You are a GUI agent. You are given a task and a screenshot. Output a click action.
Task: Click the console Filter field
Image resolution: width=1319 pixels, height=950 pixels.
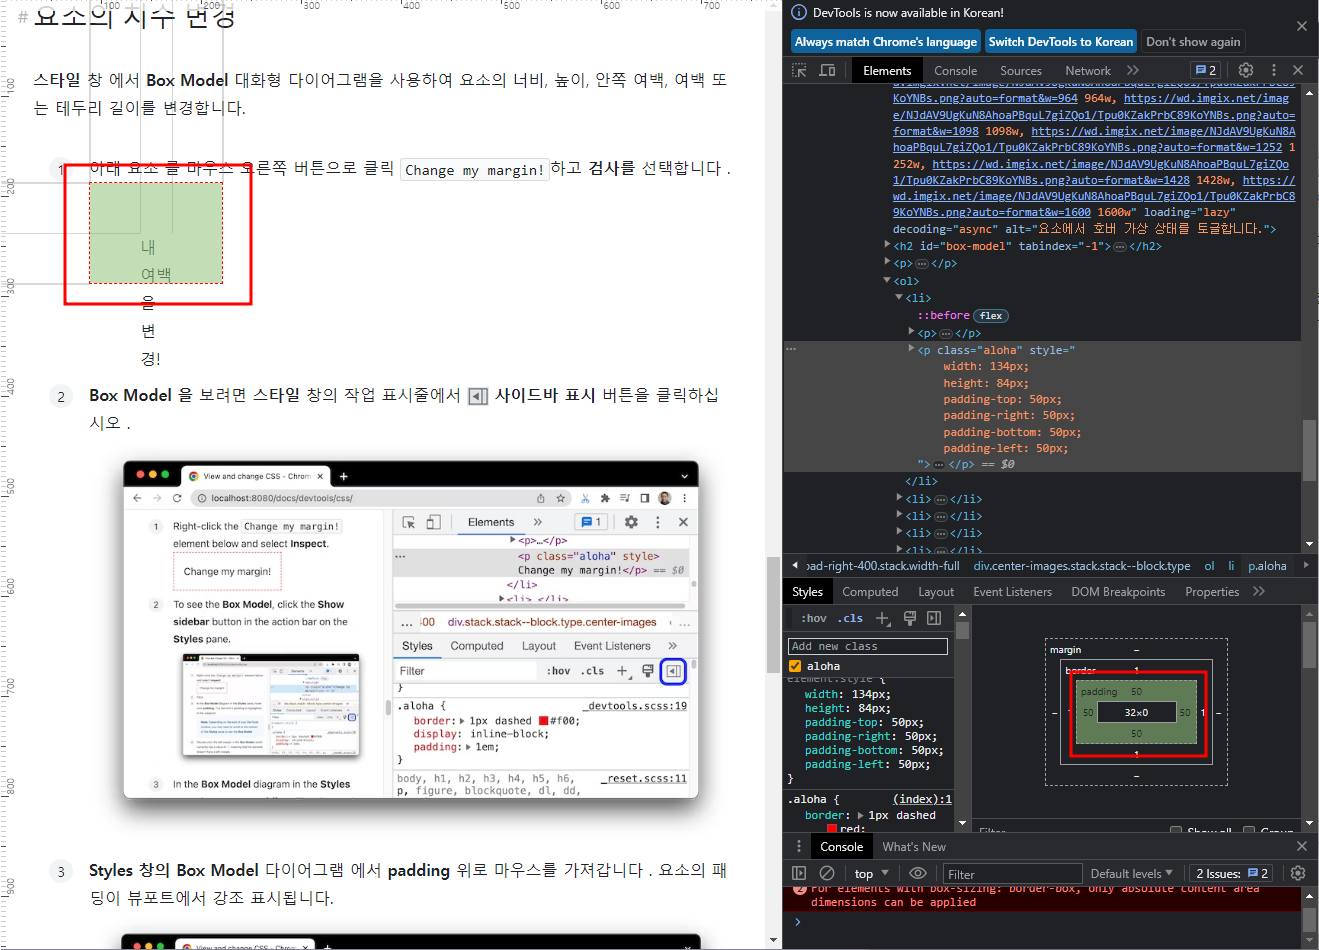[x=1013, y=873]
